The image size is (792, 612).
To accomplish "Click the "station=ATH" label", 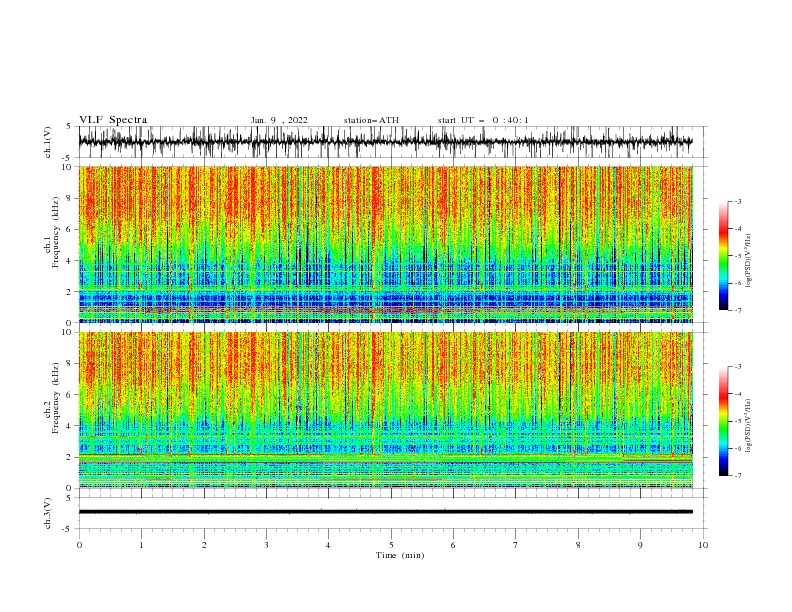I will [x=371, y=120].
